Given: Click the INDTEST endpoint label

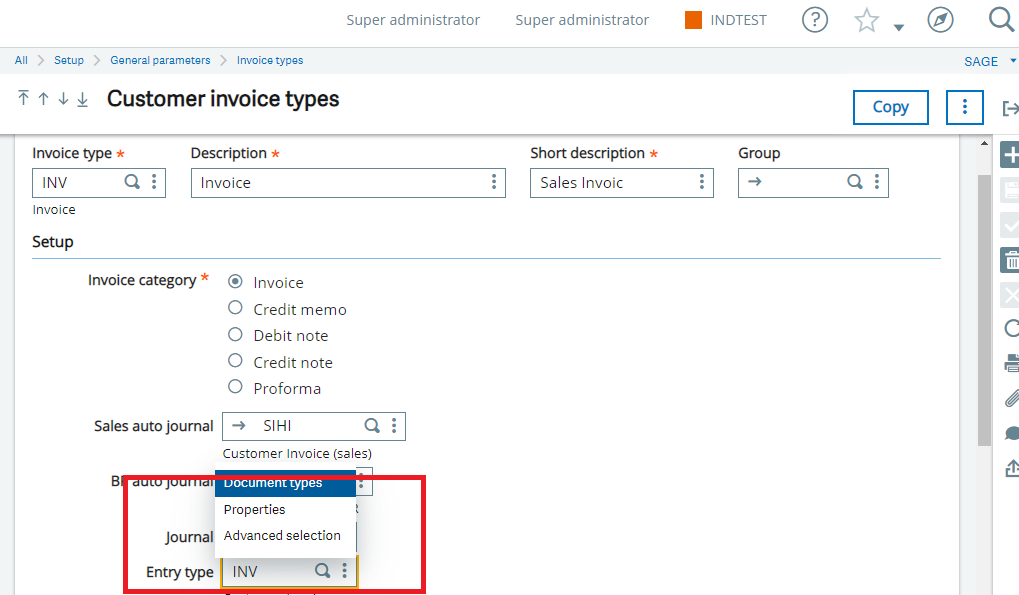Looking at the screenshot, I should 738,20.
